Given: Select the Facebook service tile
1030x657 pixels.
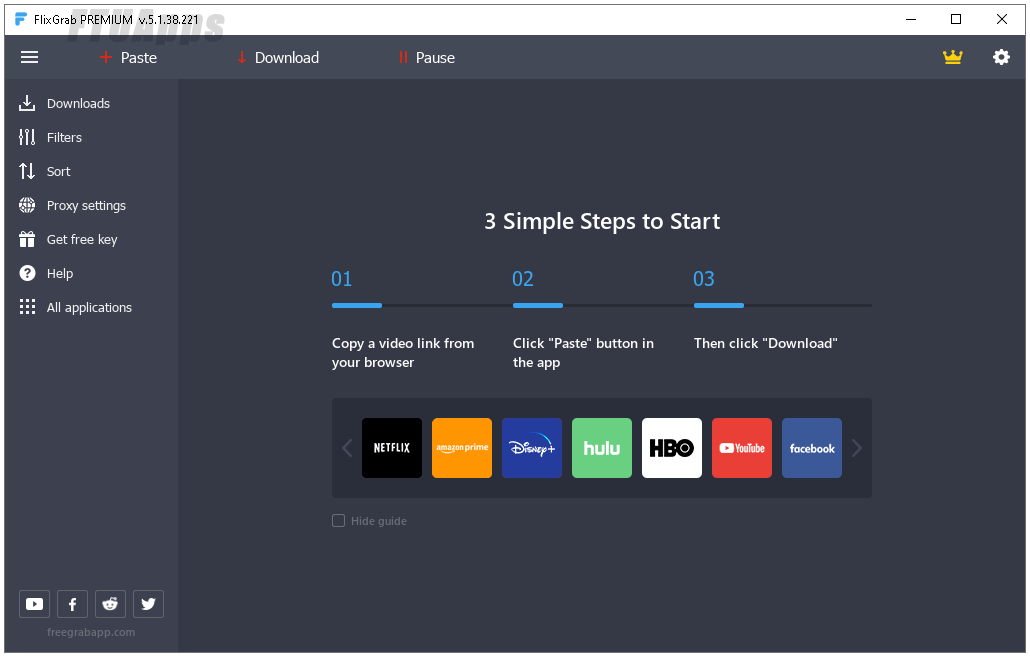Looking at the screenshot, I should pos(812,448).
